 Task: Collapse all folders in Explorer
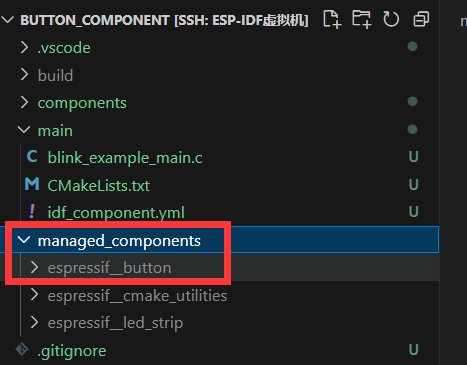(x=421, y=19)
